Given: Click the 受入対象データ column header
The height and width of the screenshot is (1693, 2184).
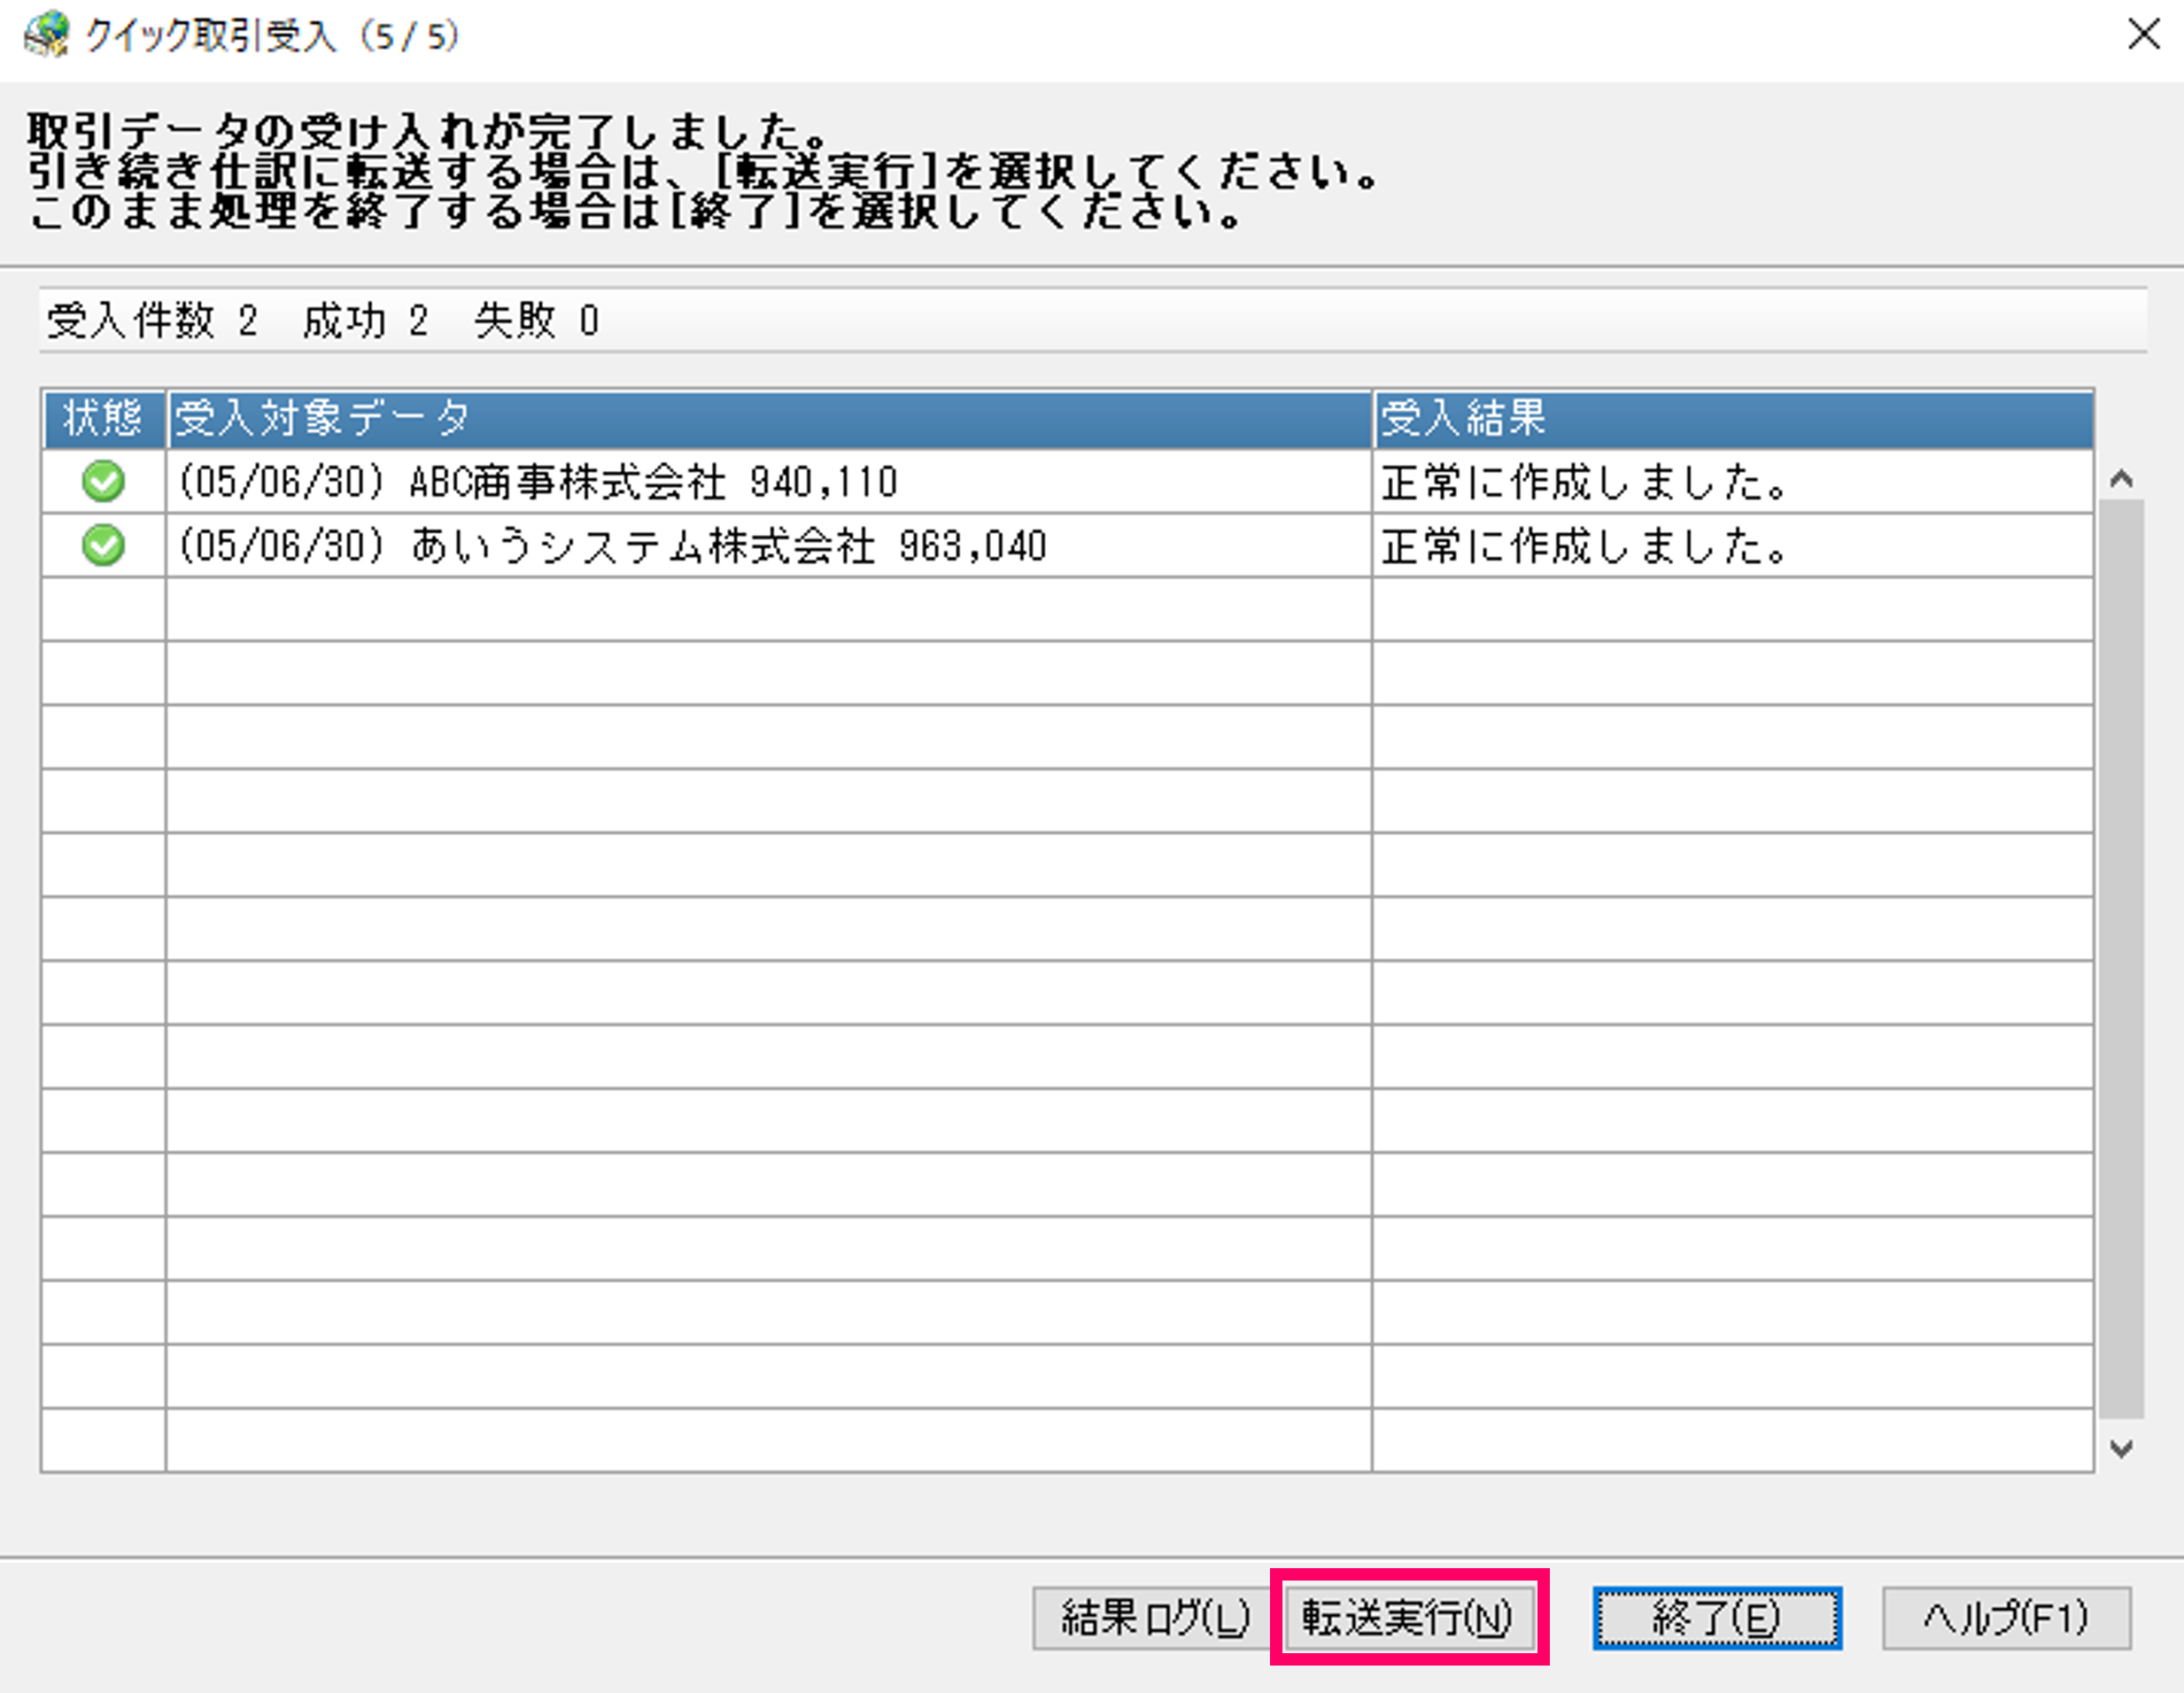Looking at the screenshot, I should tap(768, 418).
